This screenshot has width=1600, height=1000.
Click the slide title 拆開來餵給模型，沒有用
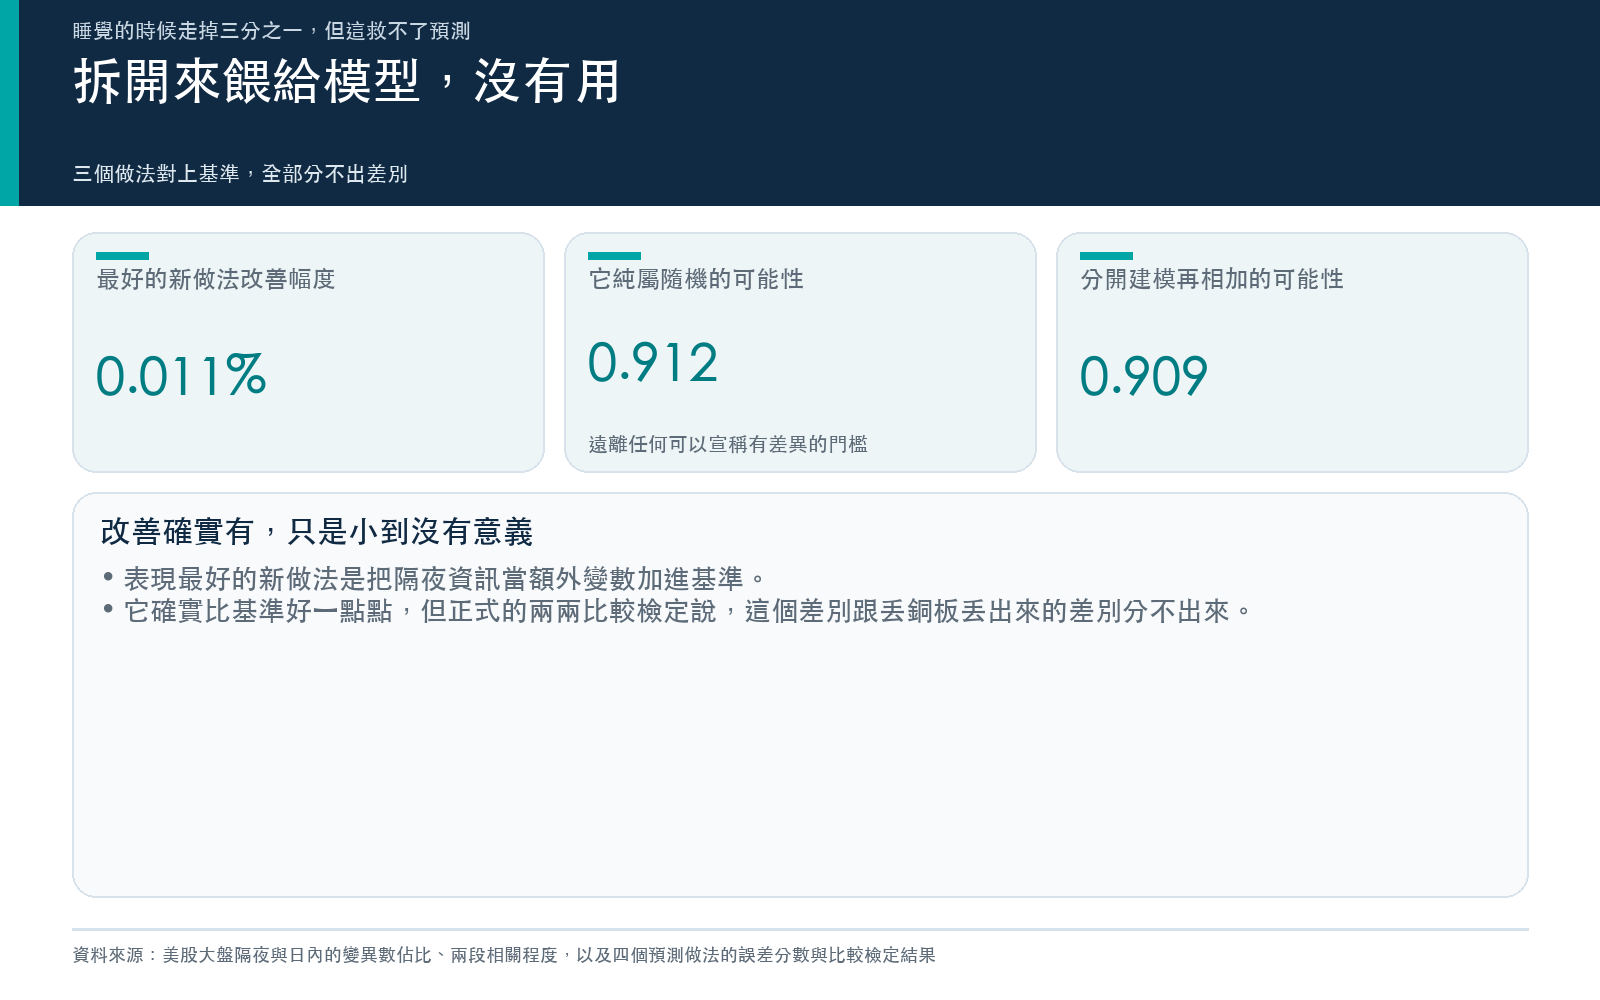[x=346, y=81]
